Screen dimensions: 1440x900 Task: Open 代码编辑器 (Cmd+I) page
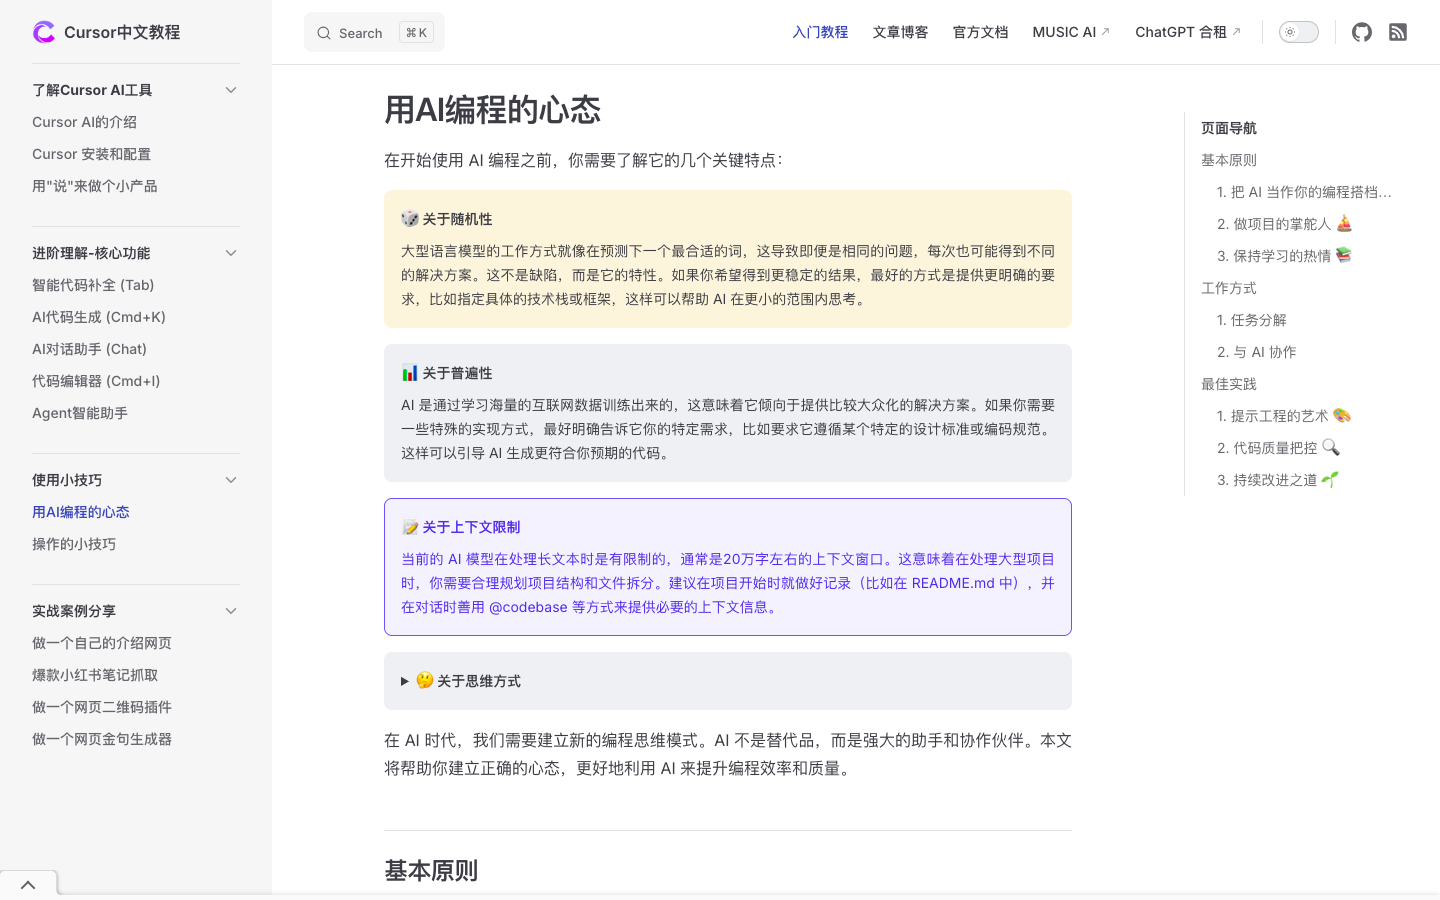[96, 381]
